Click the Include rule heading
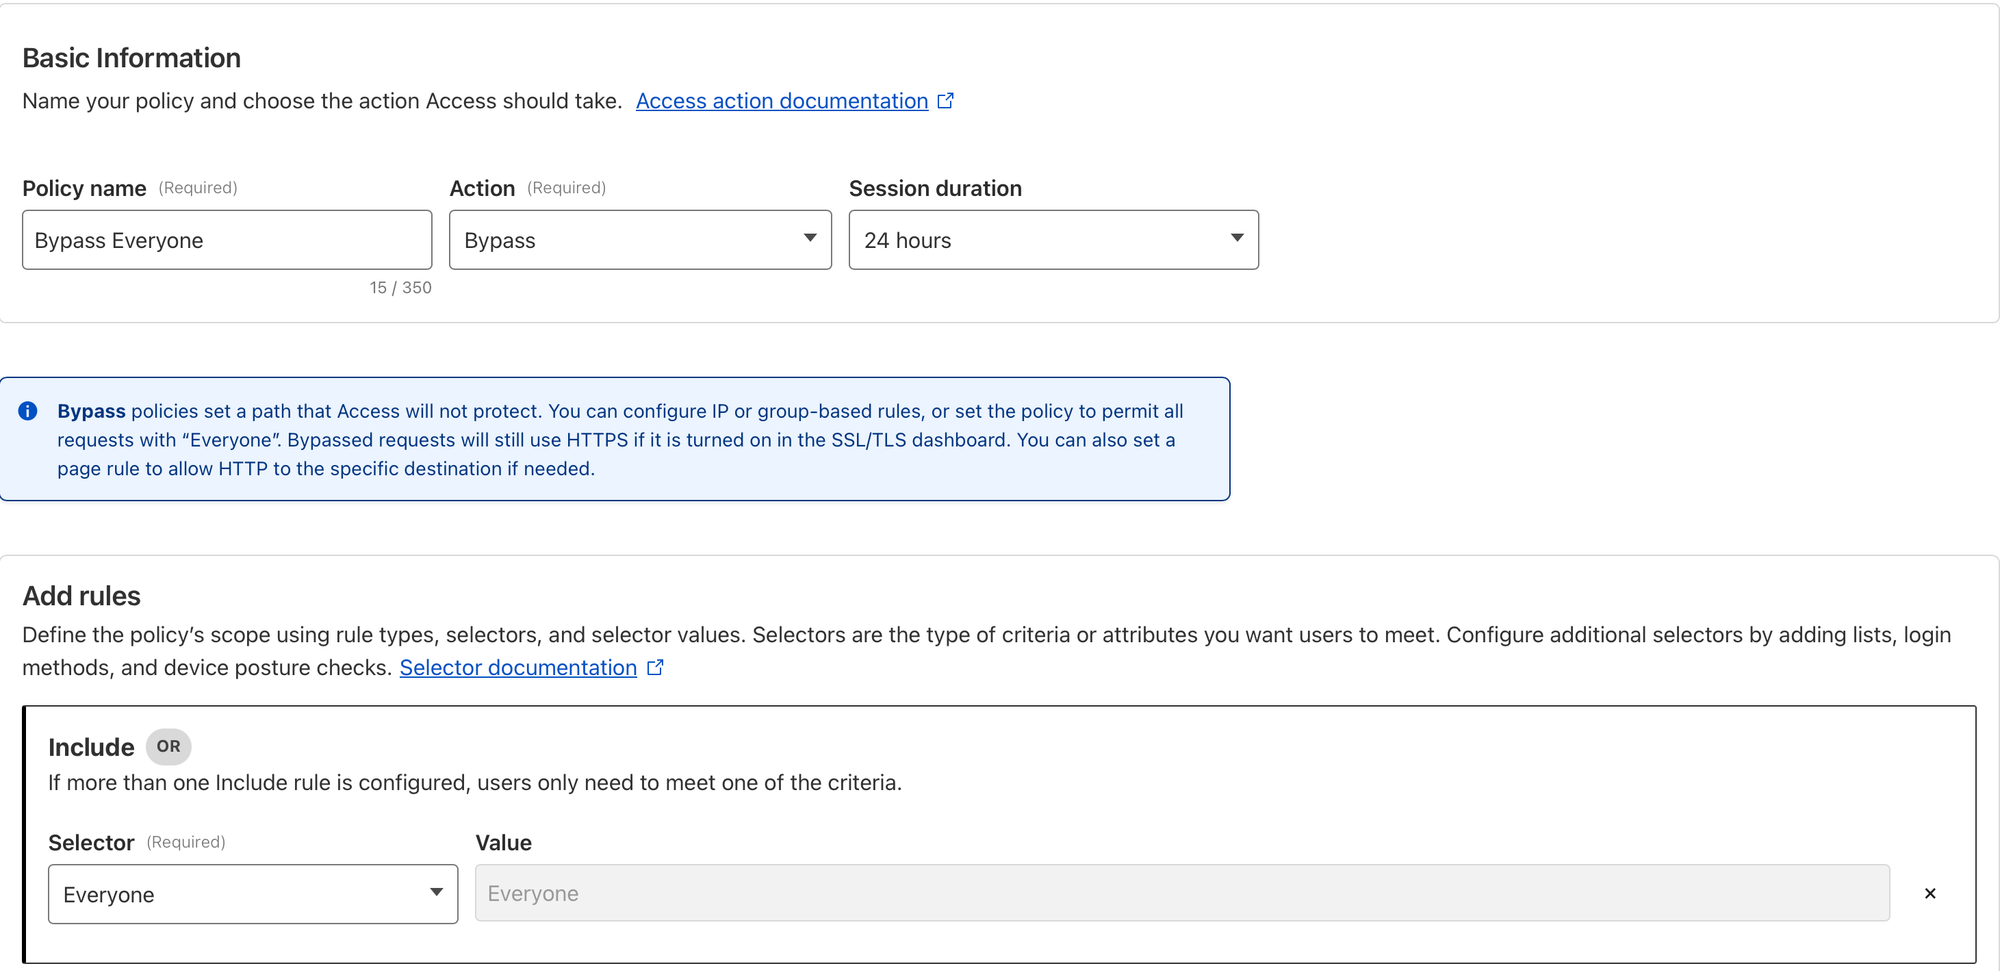This screenshot has width=2000, height=971. click(x=91, y=748)
